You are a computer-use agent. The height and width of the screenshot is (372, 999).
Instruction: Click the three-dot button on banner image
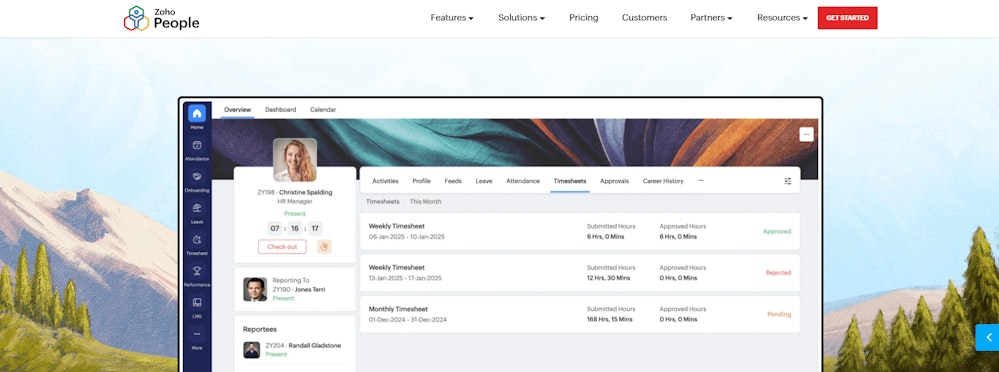(807, 134)
